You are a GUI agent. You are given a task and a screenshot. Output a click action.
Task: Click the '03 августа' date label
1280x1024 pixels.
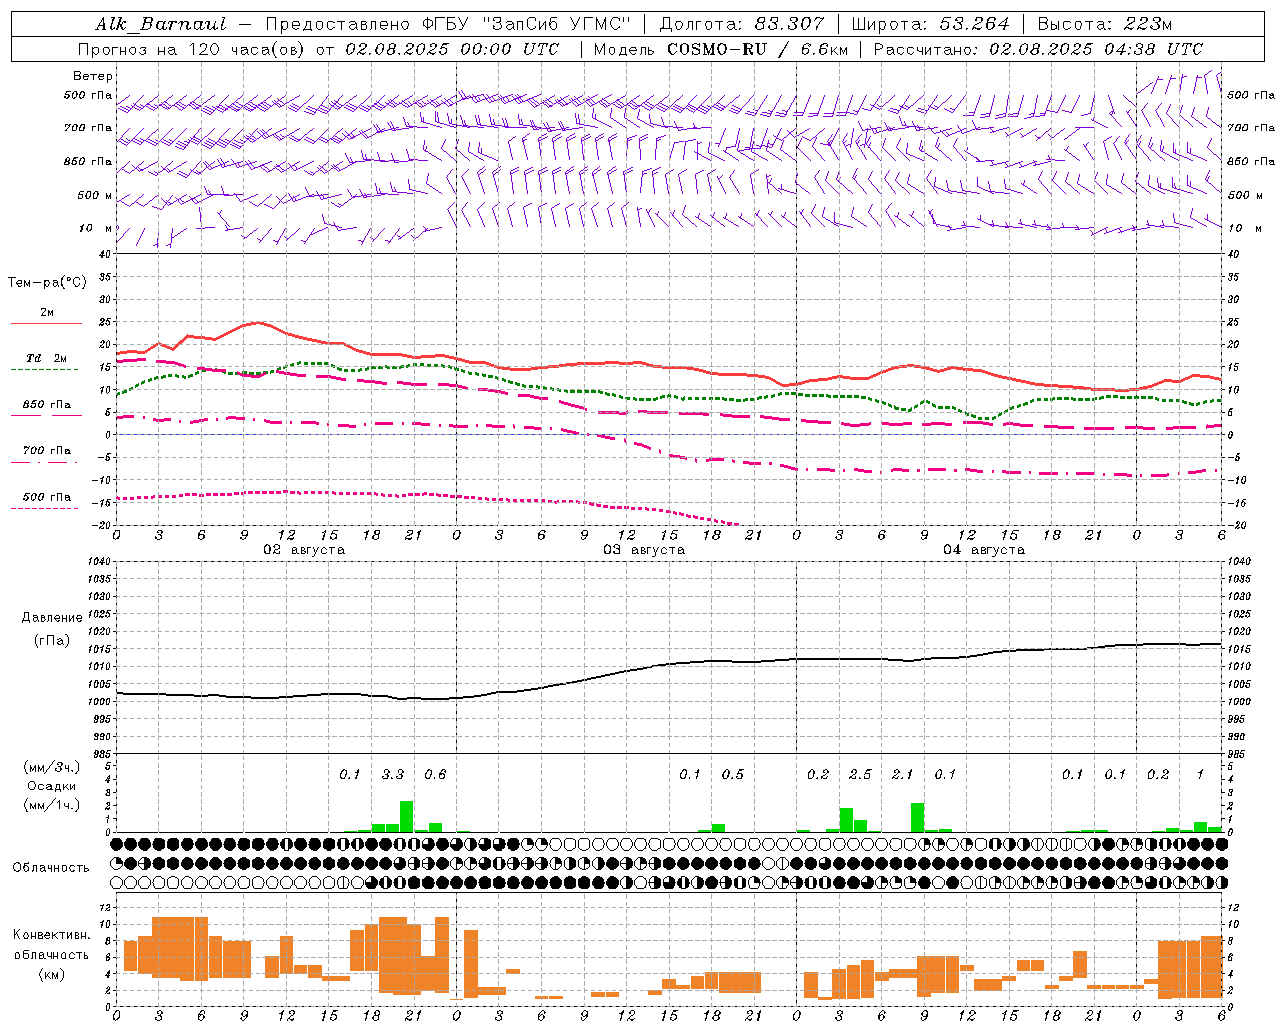pyautogui.click(x=644, y=549)
